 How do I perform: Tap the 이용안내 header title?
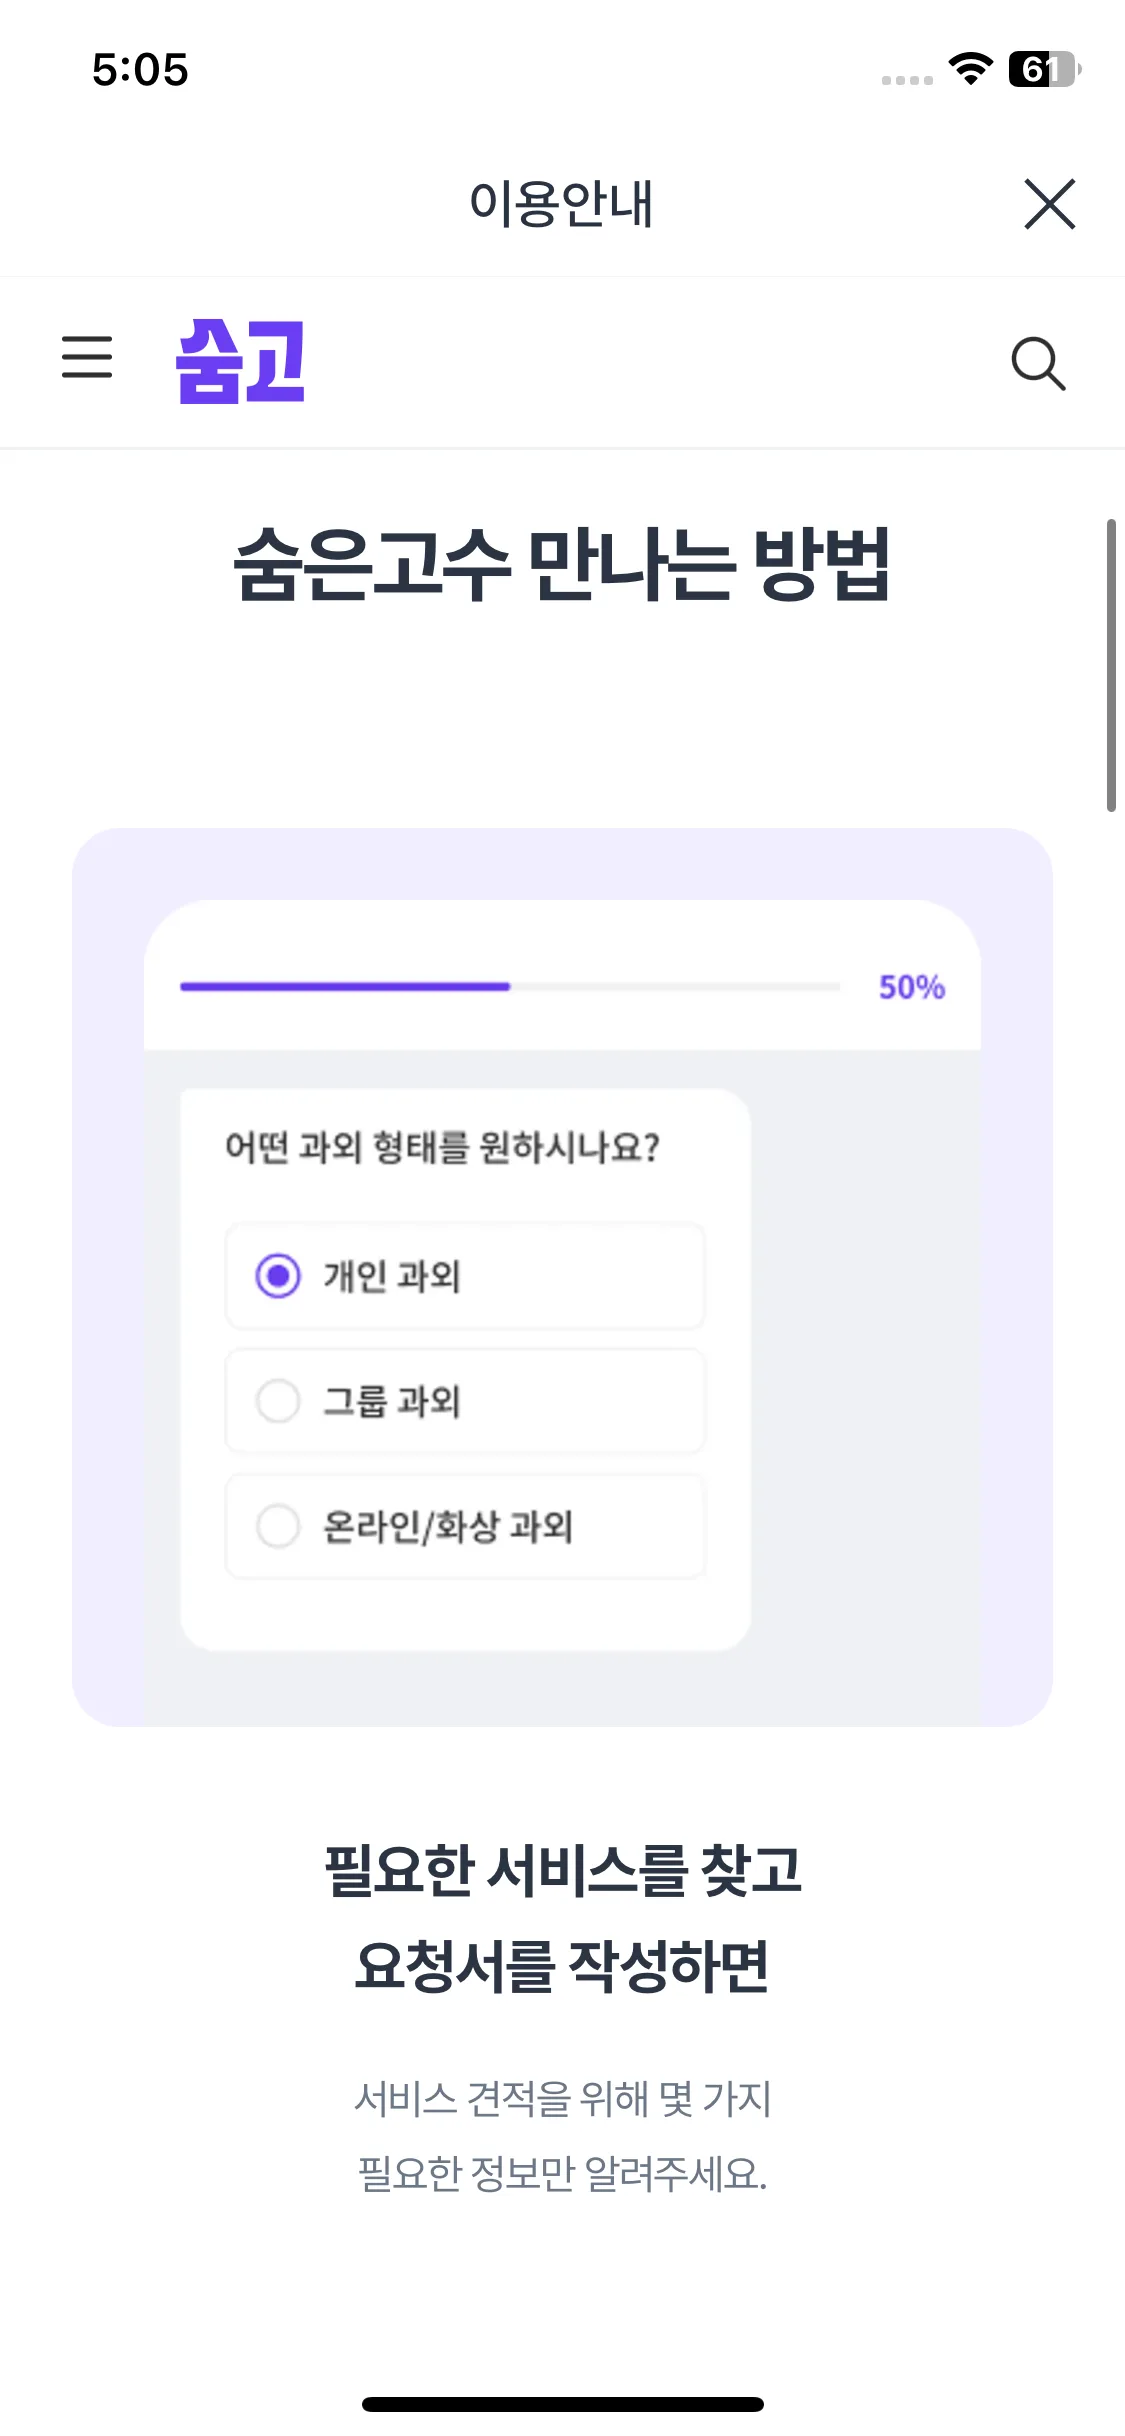click(561, 204)
